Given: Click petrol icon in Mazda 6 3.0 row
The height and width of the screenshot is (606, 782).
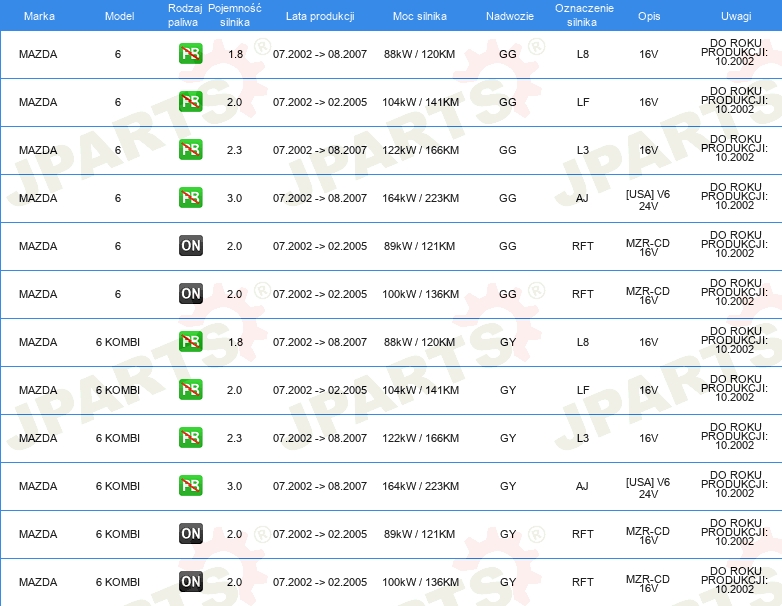Looking at the screenshot, I should (191, 198).
